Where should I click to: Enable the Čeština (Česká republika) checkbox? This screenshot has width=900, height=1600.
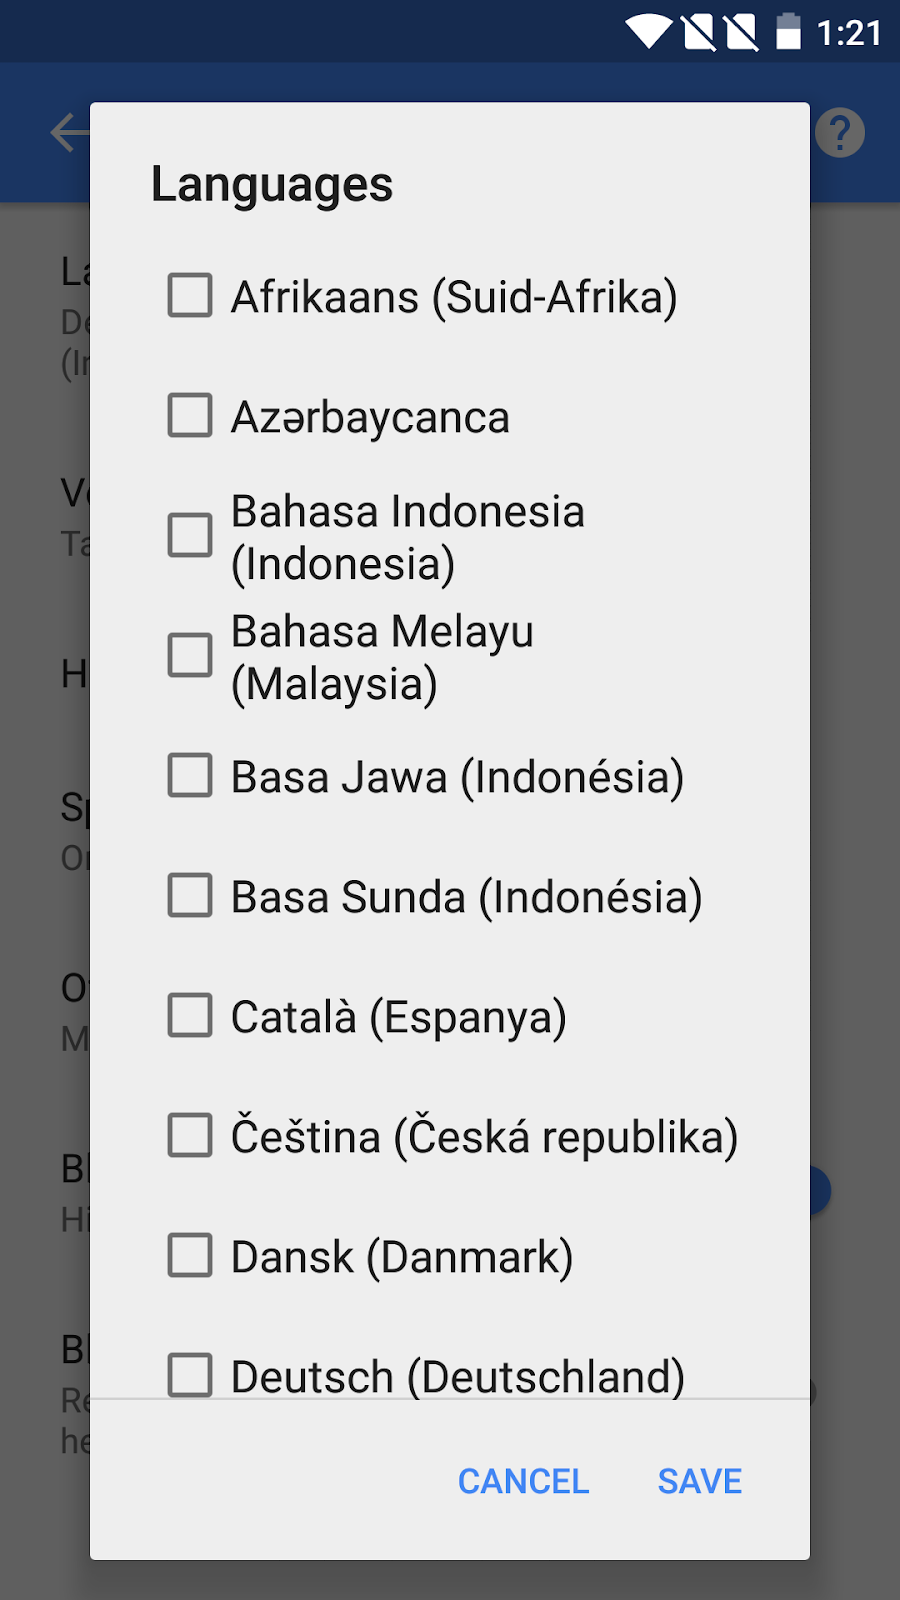point(190,1136)
